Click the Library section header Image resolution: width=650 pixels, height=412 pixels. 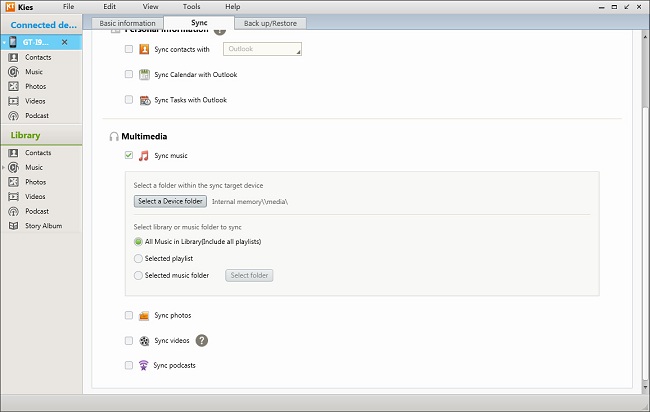tap(25, 136)
